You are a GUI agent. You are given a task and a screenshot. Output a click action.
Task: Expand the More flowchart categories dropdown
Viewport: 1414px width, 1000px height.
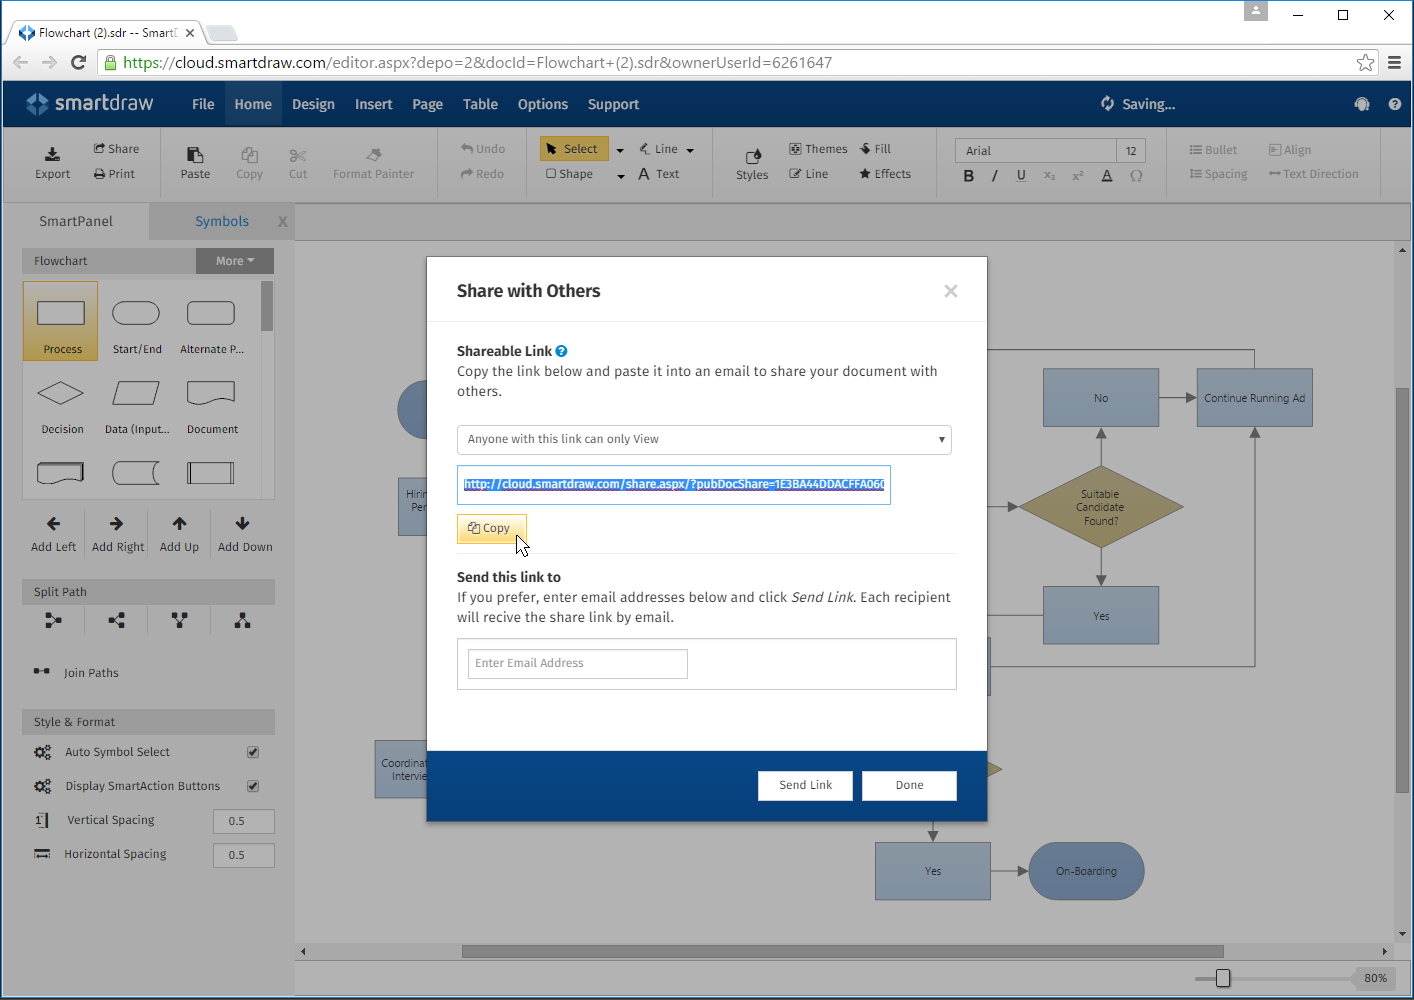(234, 260)
